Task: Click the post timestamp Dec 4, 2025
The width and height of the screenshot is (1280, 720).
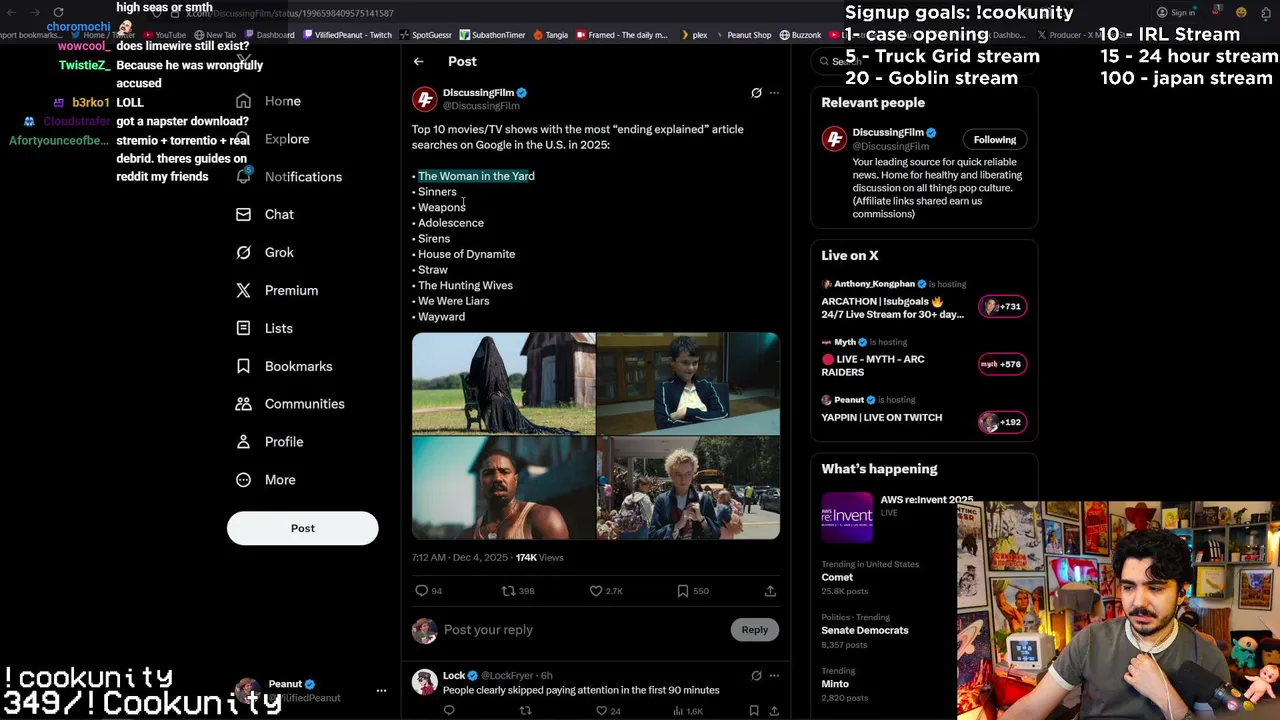Action: 460,558
